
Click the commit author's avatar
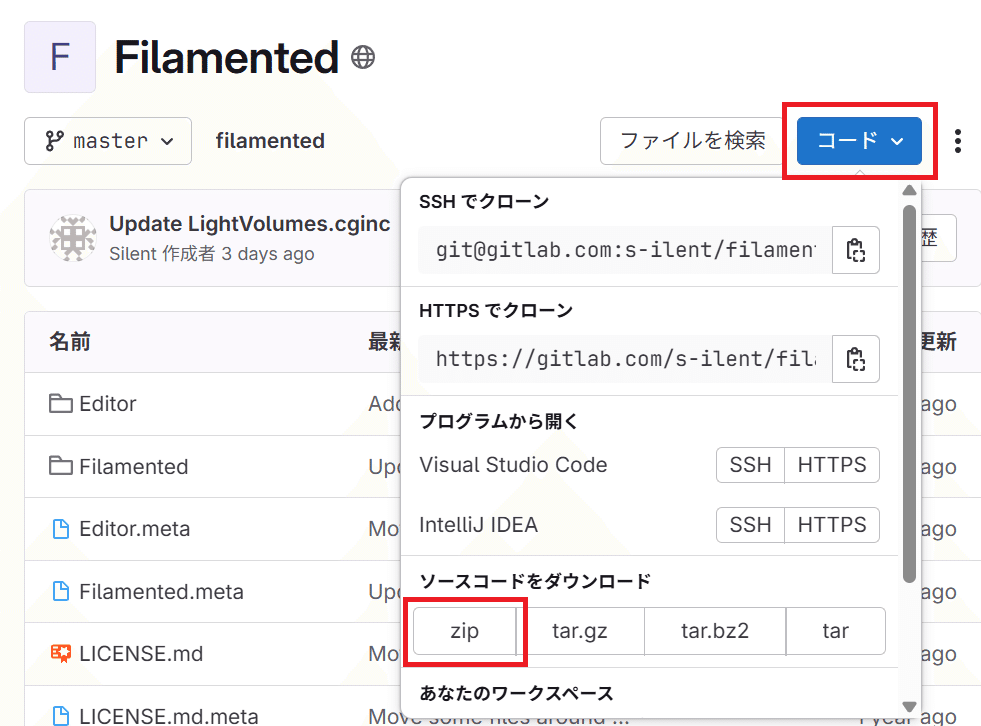72,238
